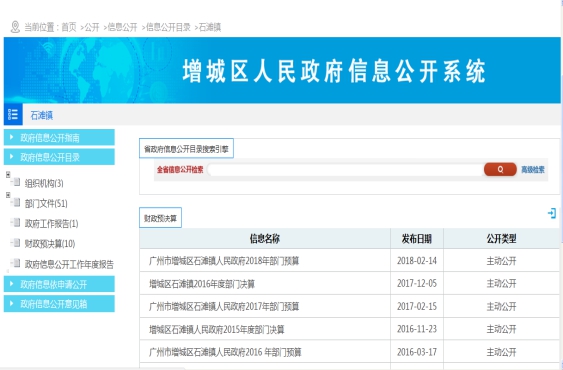Click 主动公开 in the 2018-02-14 row

501,261
